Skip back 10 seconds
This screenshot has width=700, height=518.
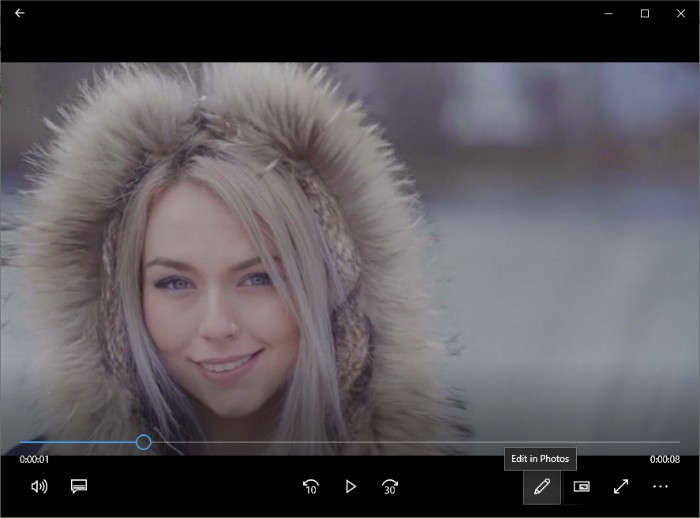(x=311, y=487)
